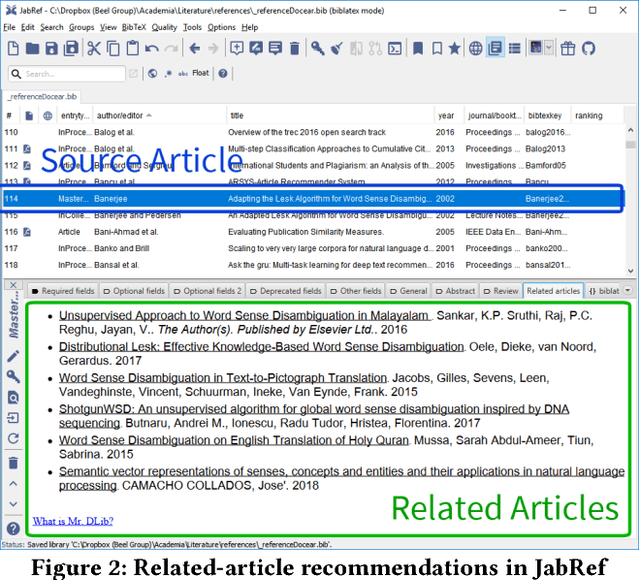Select the Bani-Ahmad et al. entry row
The height and width of the screenshot is (580, 640).
coord(313,232)
